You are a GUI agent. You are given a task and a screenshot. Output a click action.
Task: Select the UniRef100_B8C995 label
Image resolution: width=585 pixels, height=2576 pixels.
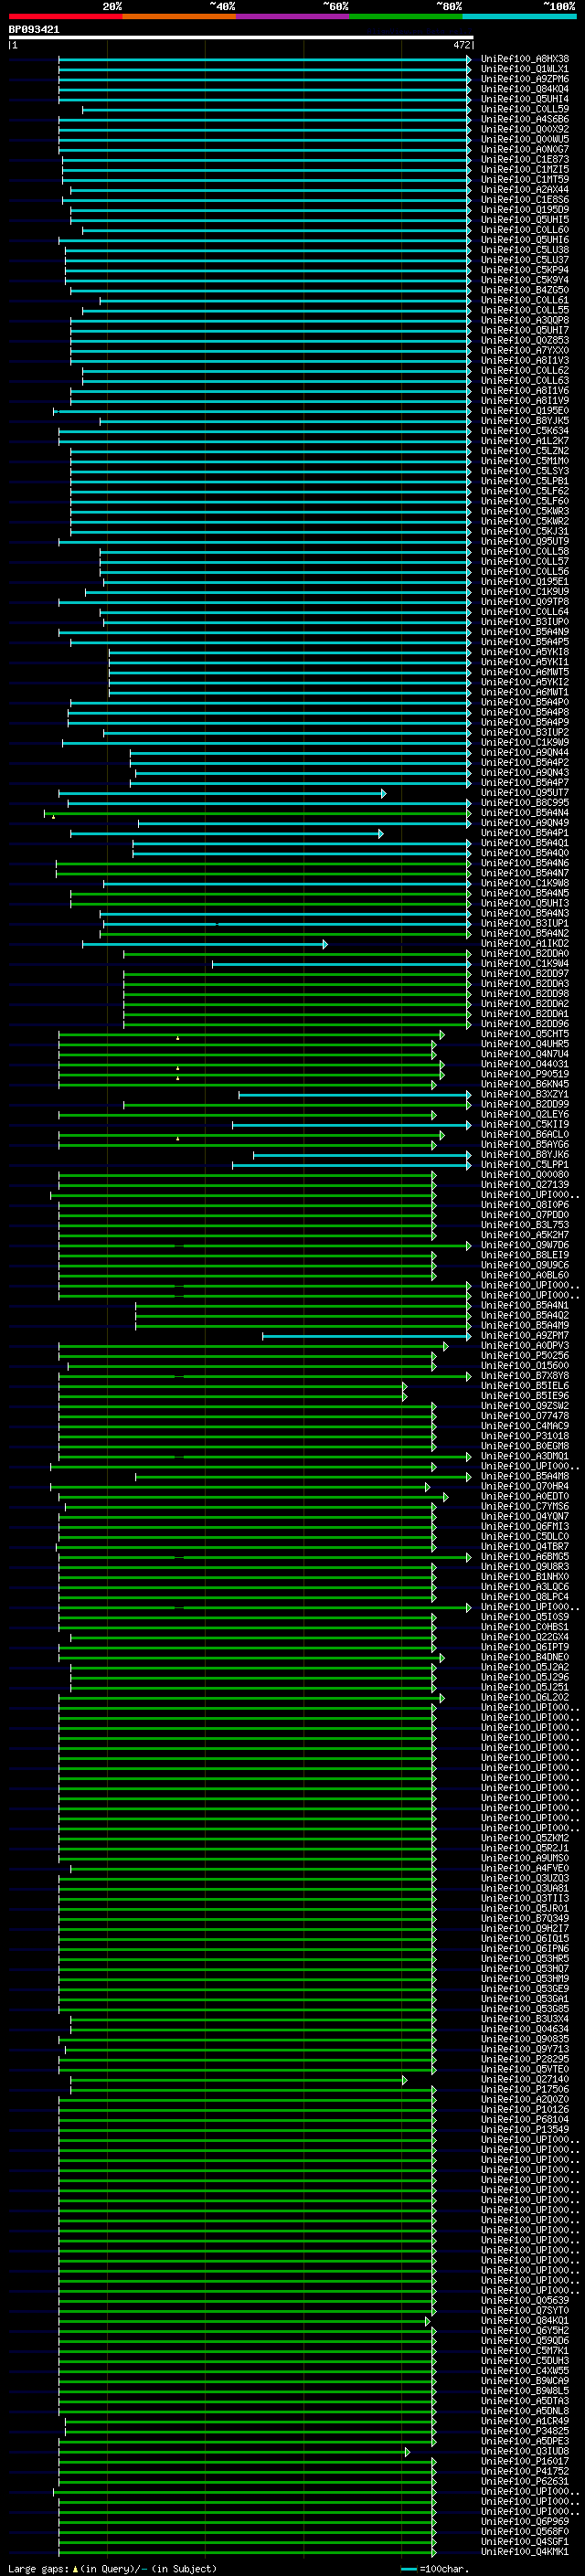click(525, 803)
